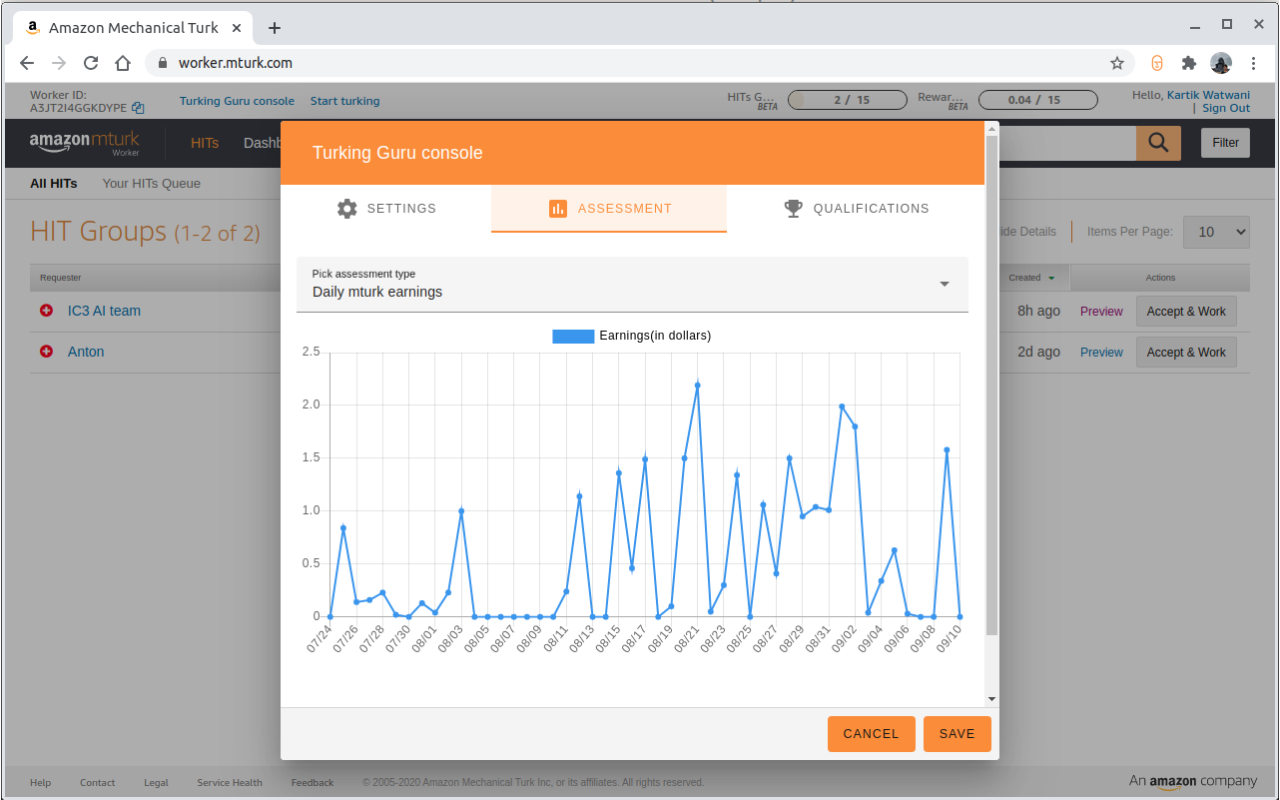Click the assessment dropdown arrow
This screenshot has height=800, width=1280.
944,284
